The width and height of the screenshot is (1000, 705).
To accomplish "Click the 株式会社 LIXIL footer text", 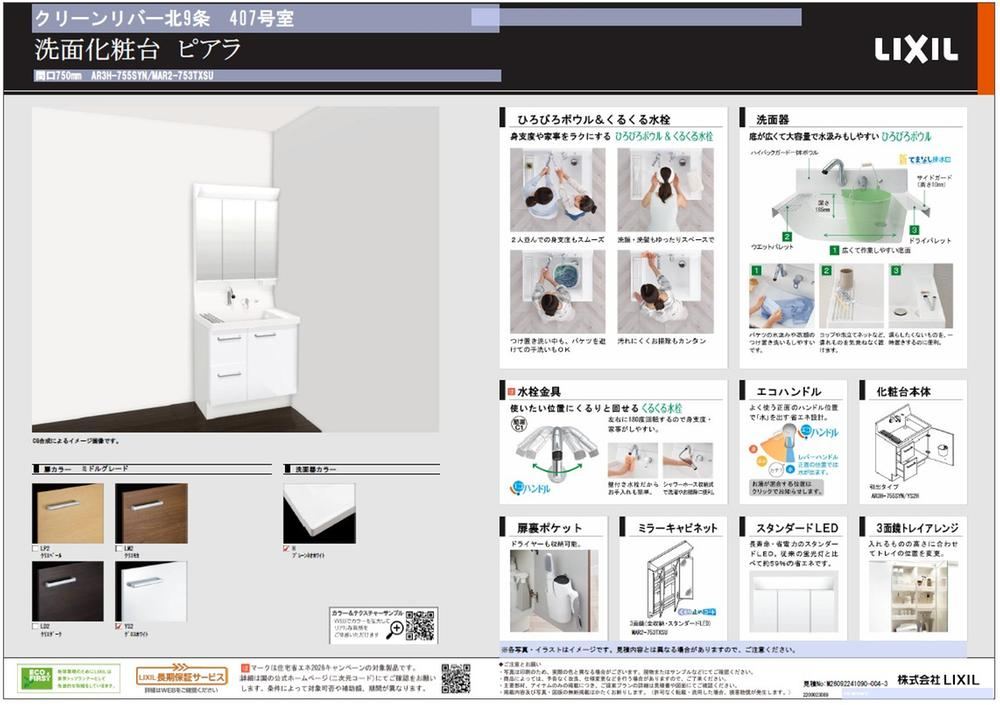I will click(938, 679).
